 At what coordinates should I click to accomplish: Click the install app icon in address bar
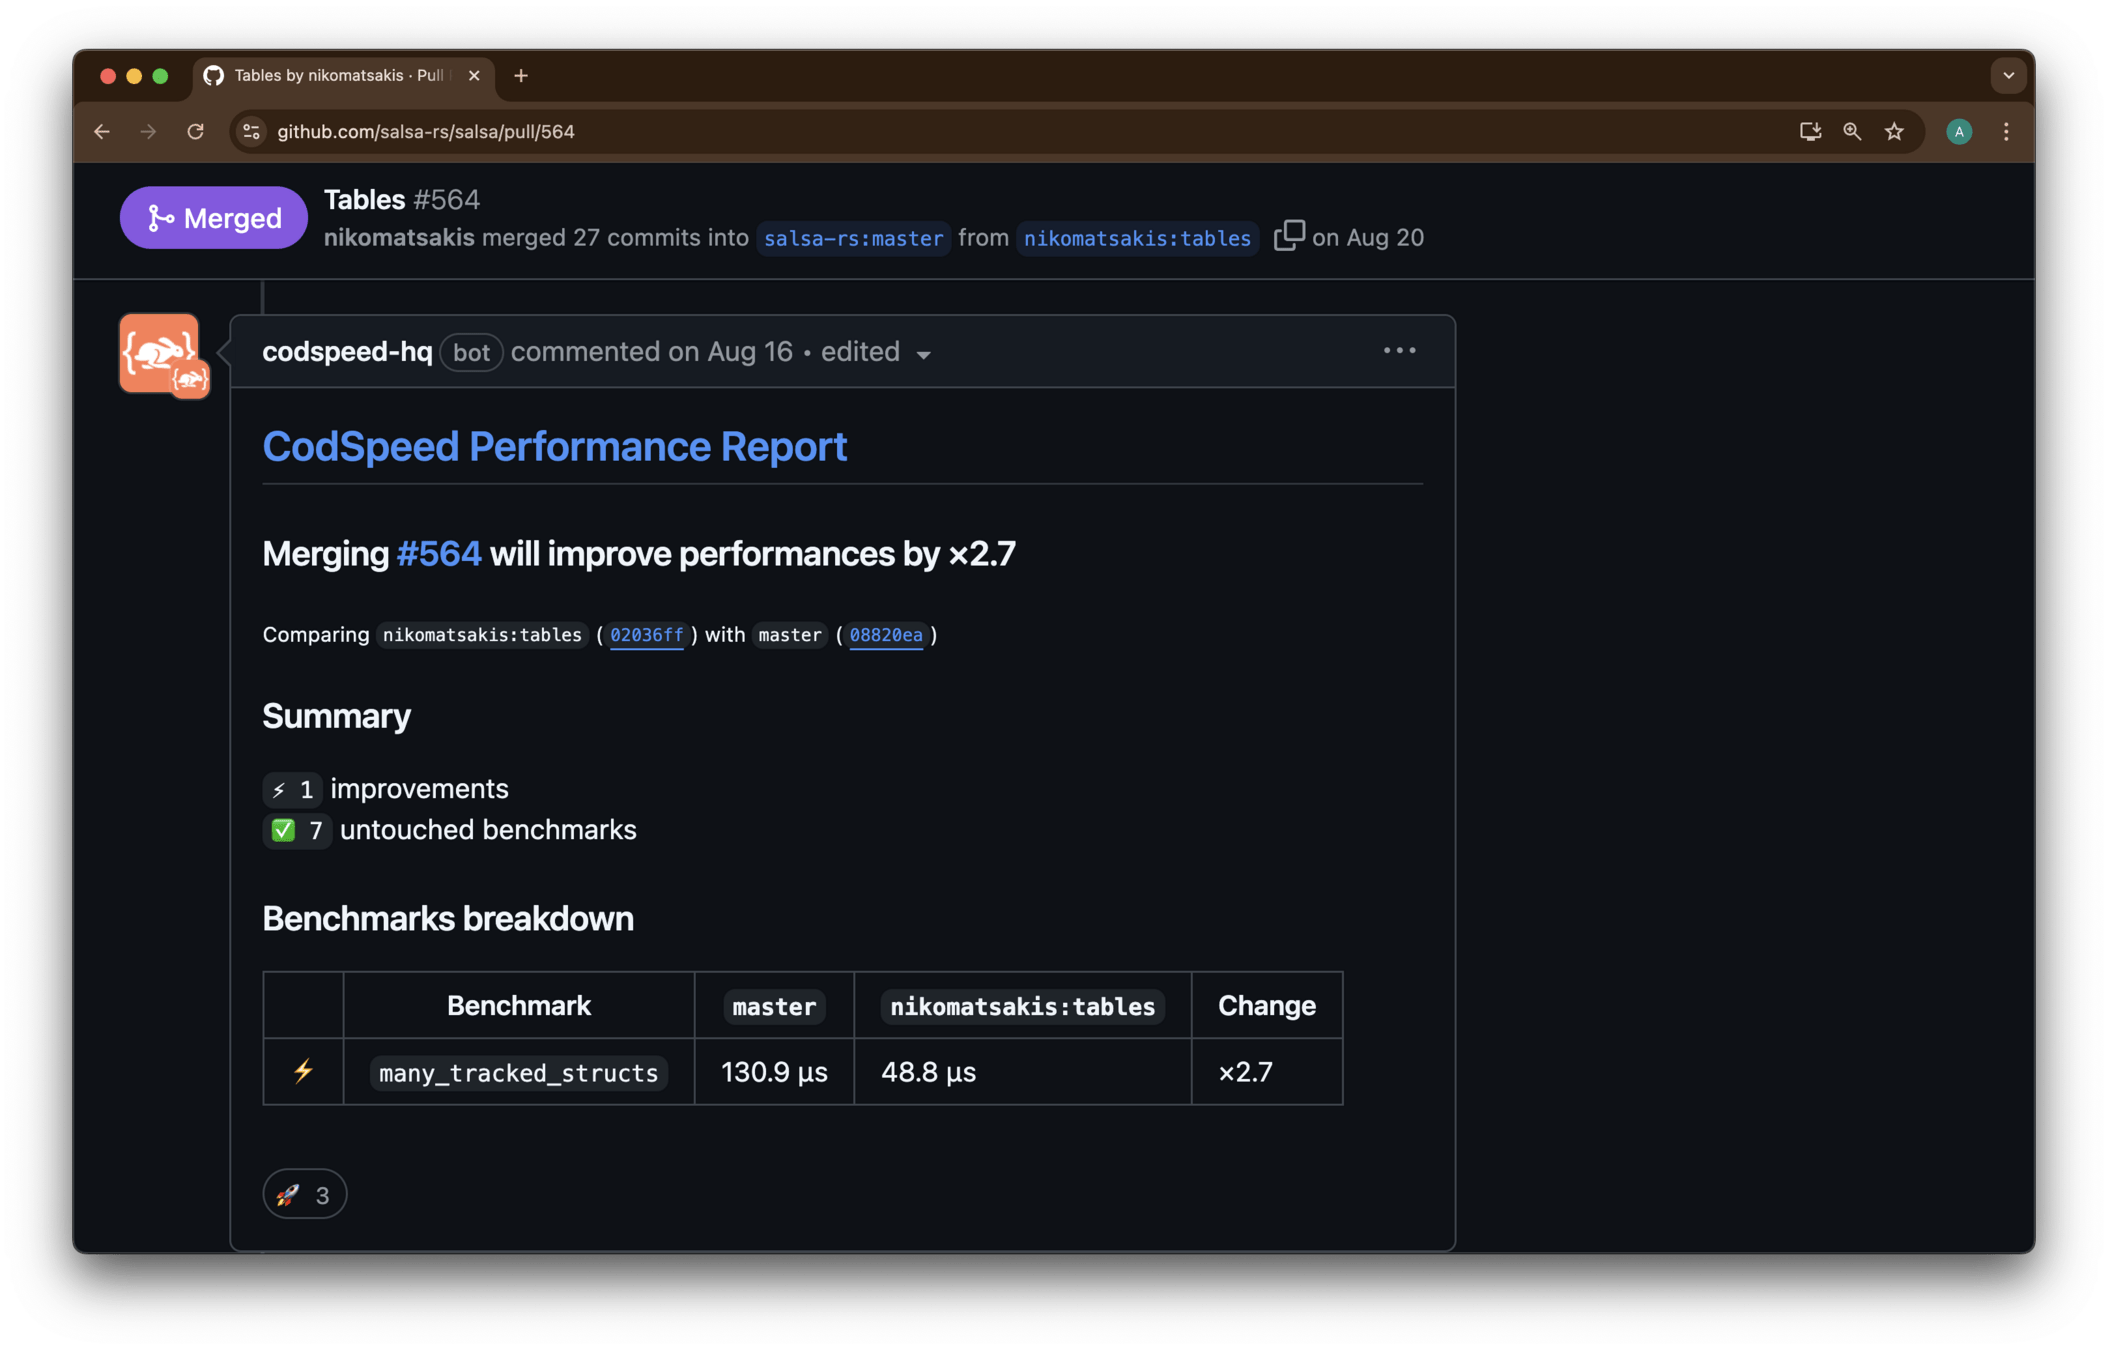(1810, 132)
